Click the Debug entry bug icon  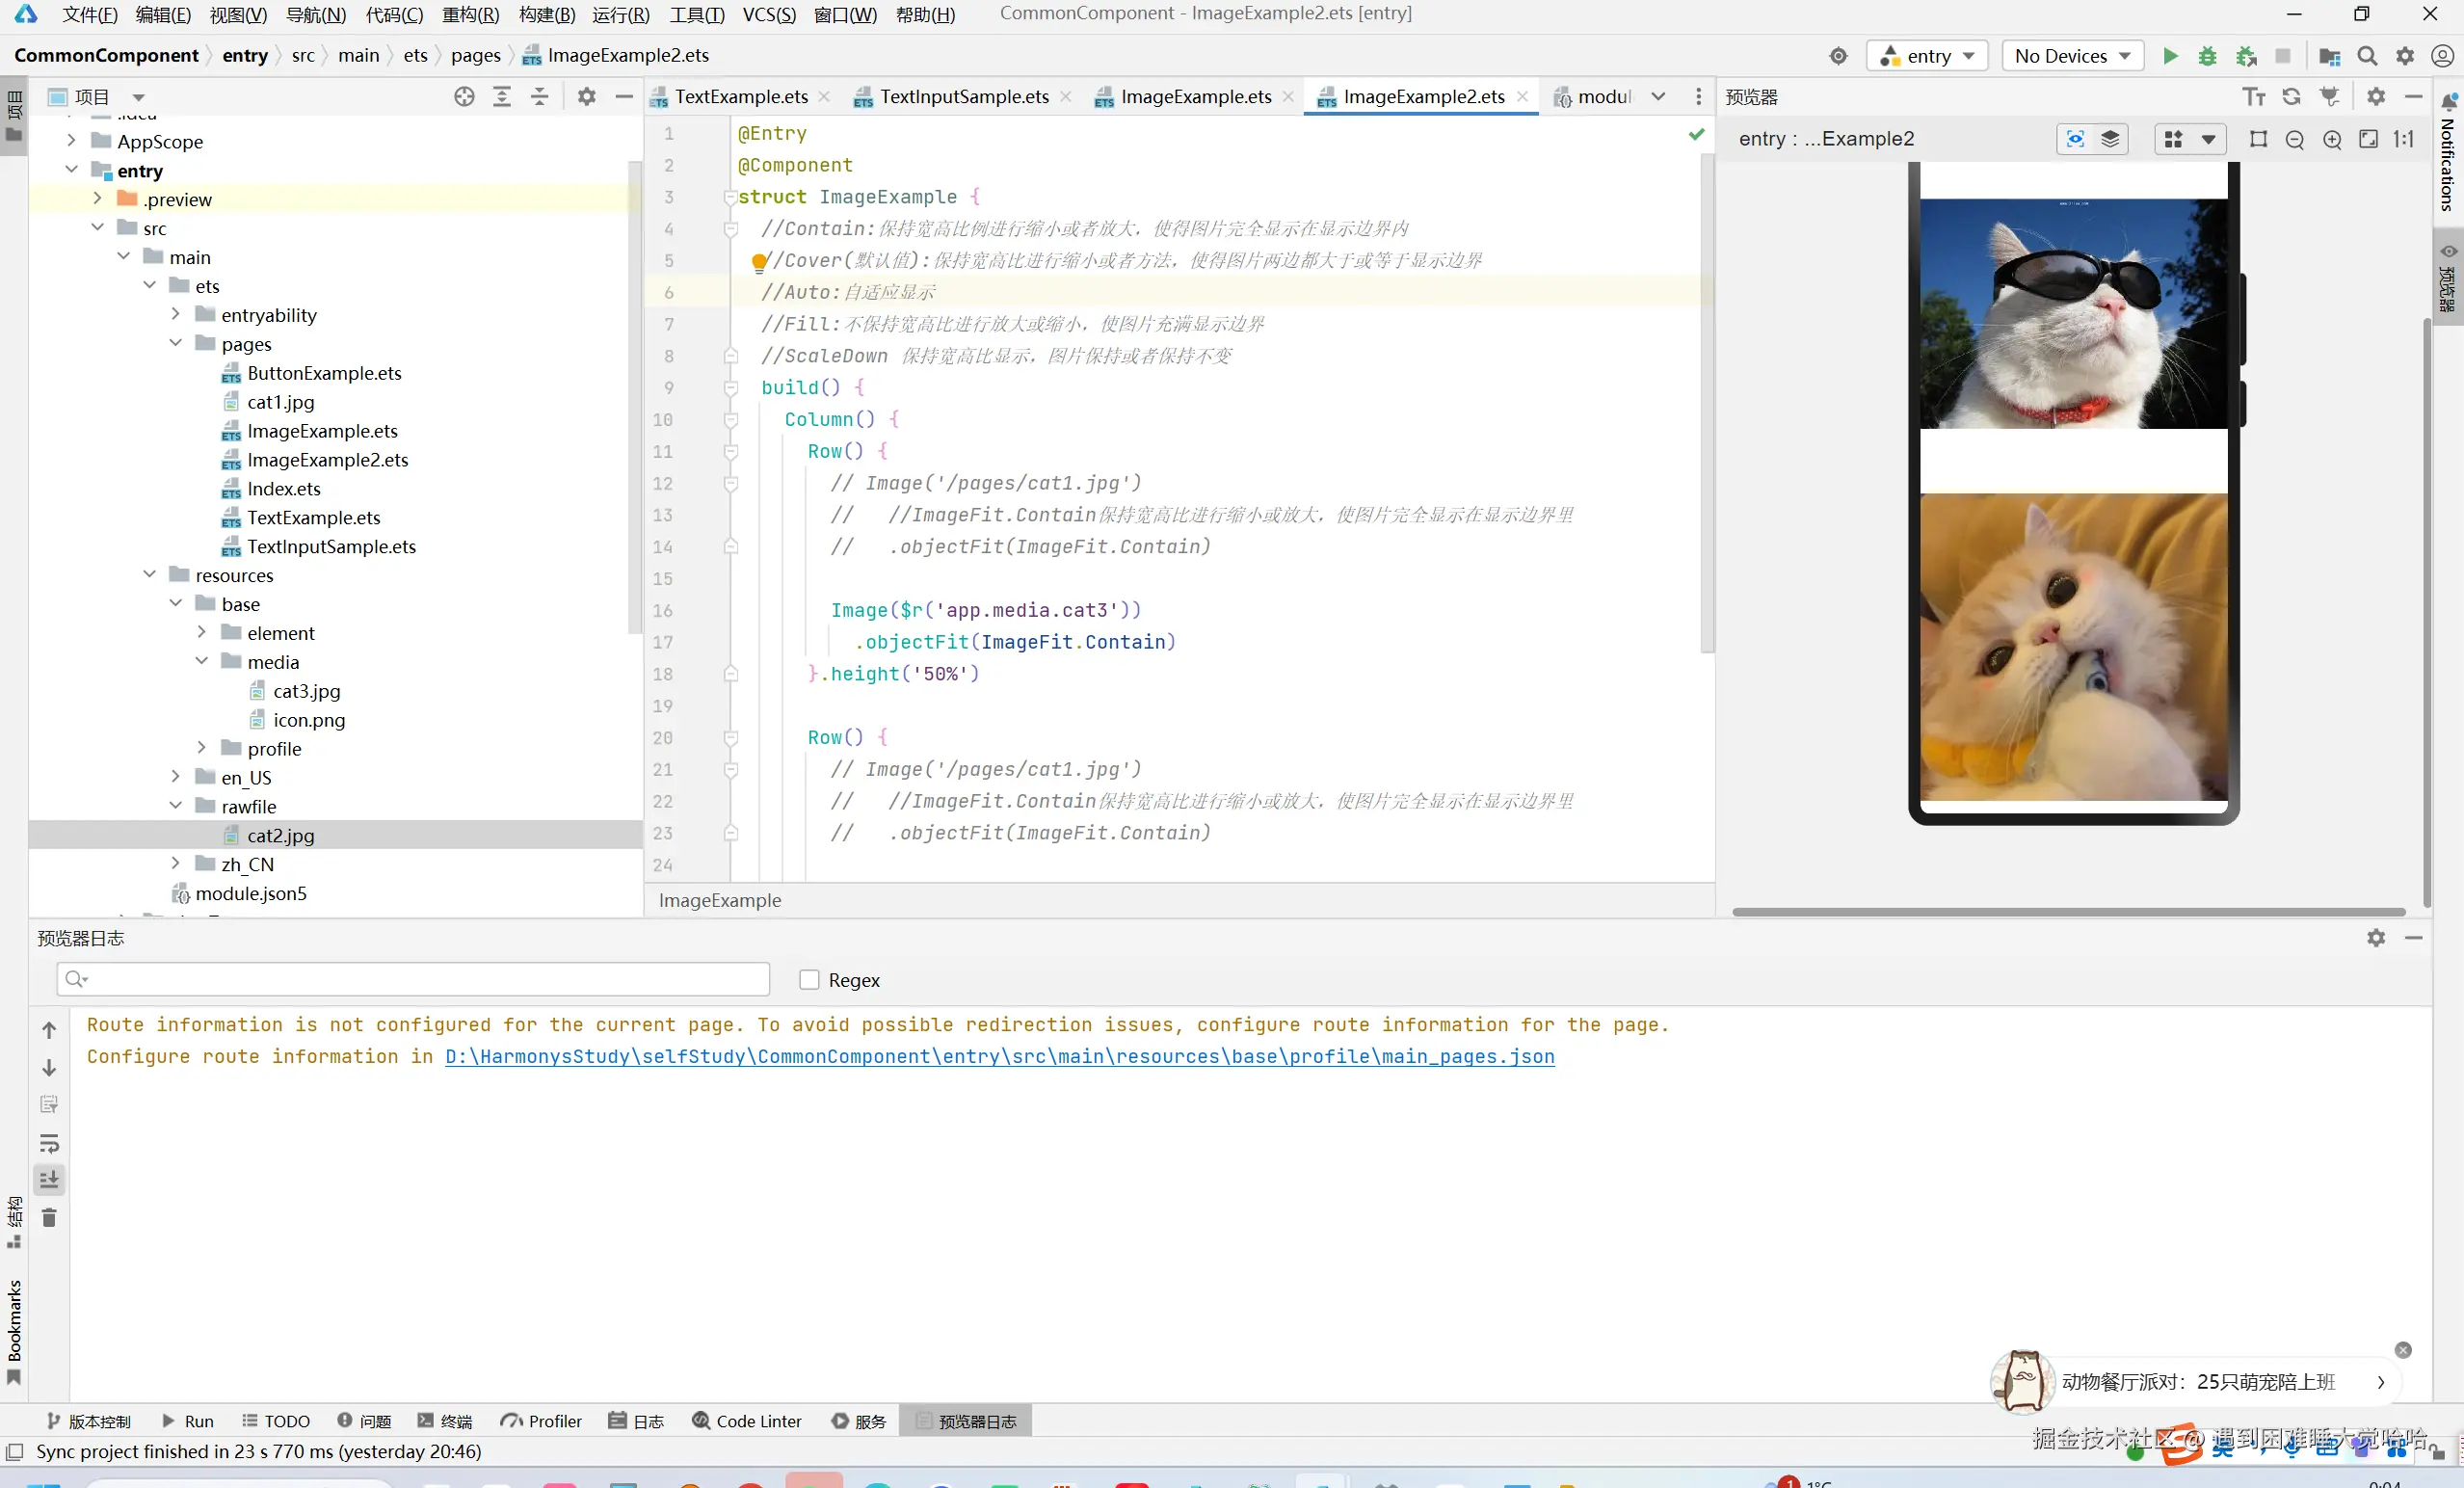[x=2207, y=56]
